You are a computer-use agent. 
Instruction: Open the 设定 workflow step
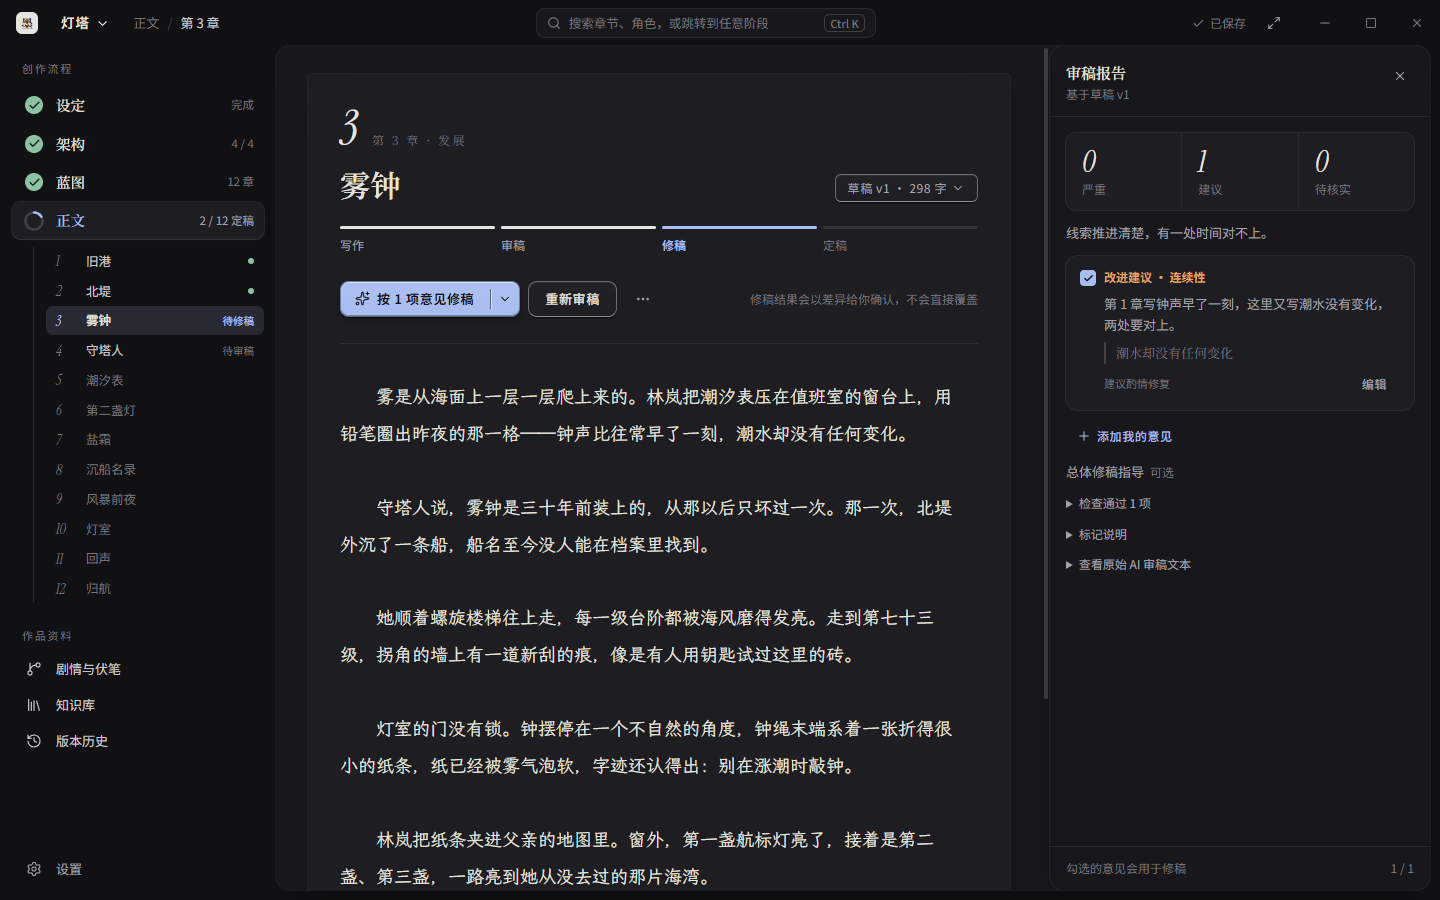[138, 105]
